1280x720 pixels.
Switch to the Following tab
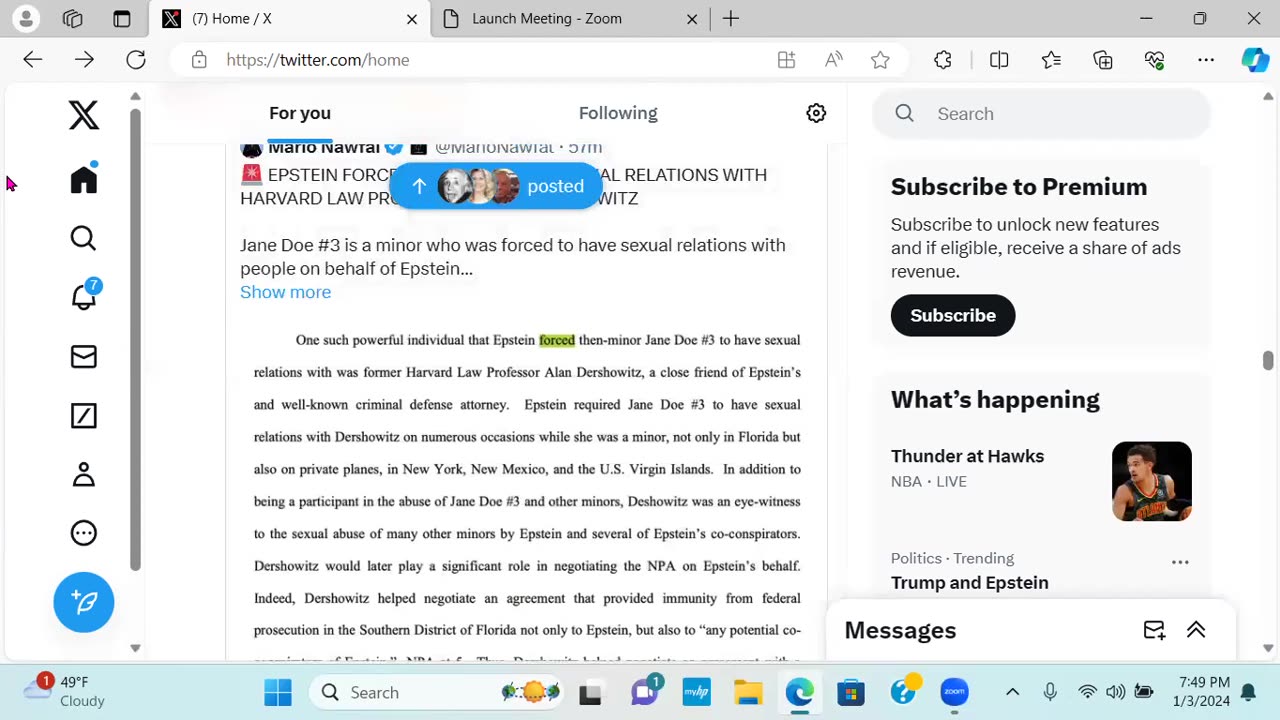coord(618,113)
